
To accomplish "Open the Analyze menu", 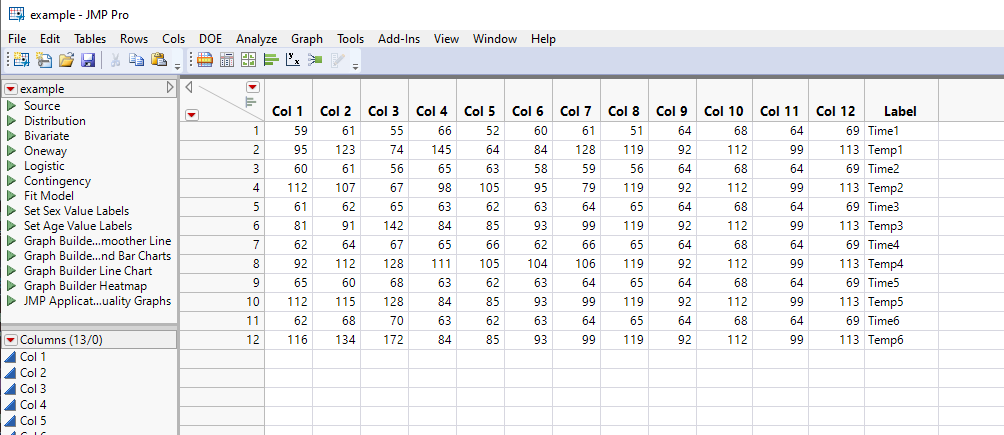I will pyautogui.click(x=256, y=39).
